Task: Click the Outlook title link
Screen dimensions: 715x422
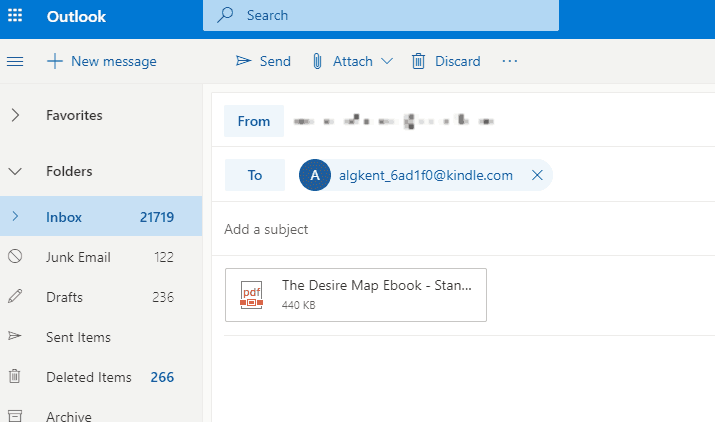Action: [76, 16]
